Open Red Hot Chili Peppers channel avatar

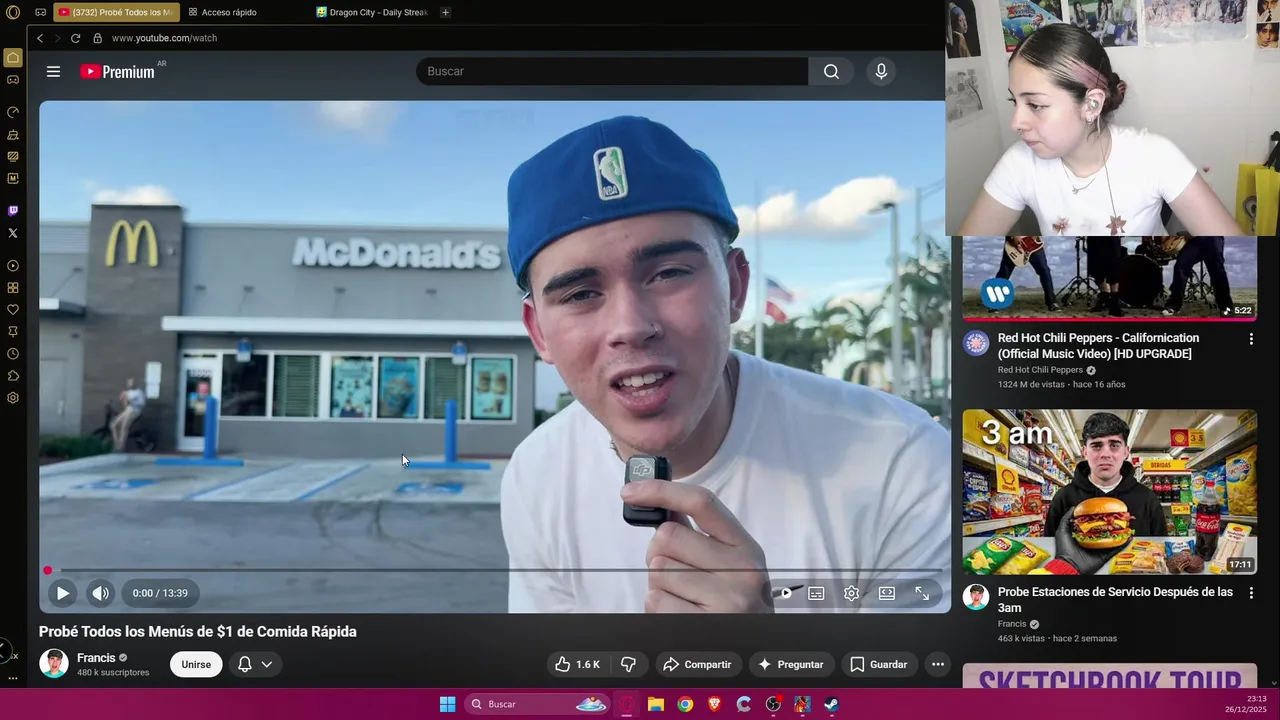[x=976, y=344]
